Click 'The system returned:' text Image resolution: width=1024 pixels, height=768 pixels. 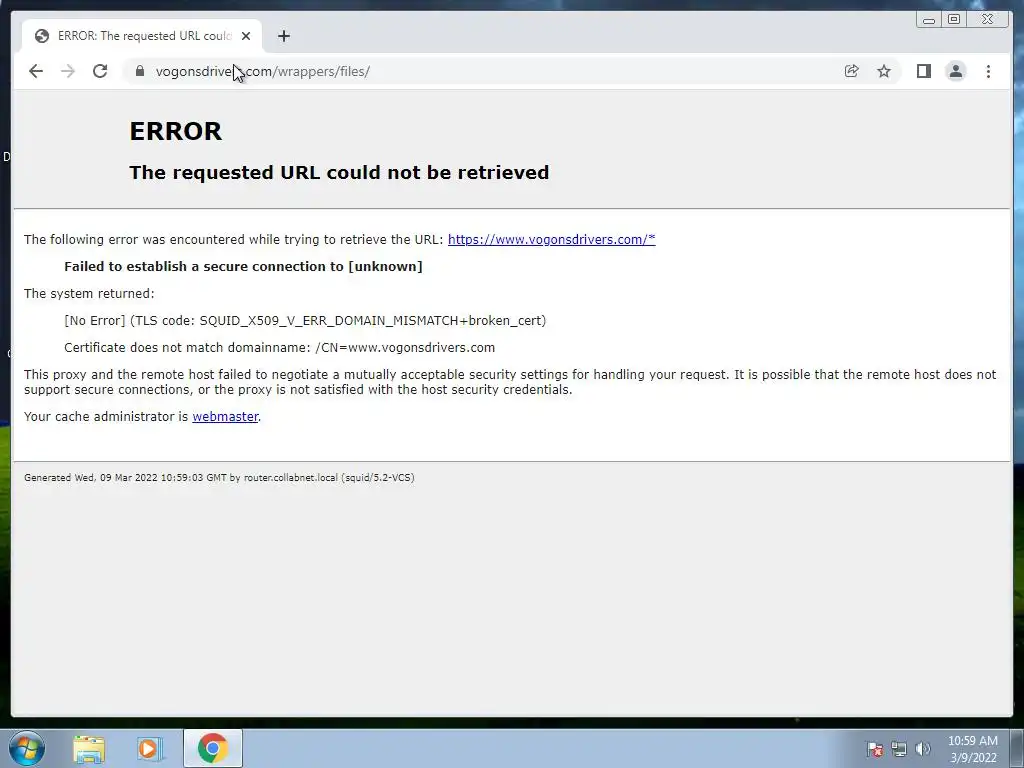(x=89, y=294)
